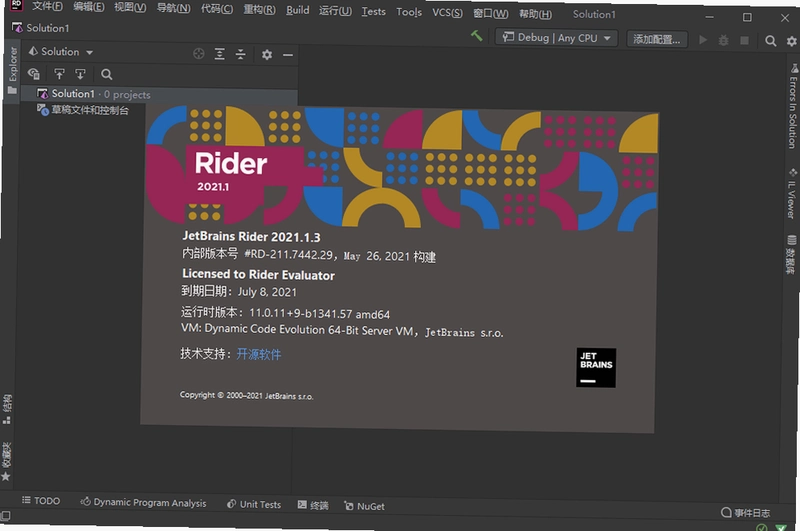Open the Debug | Any CPU configuration dropdown
800x531 pixels.
(x=556, y=38)
